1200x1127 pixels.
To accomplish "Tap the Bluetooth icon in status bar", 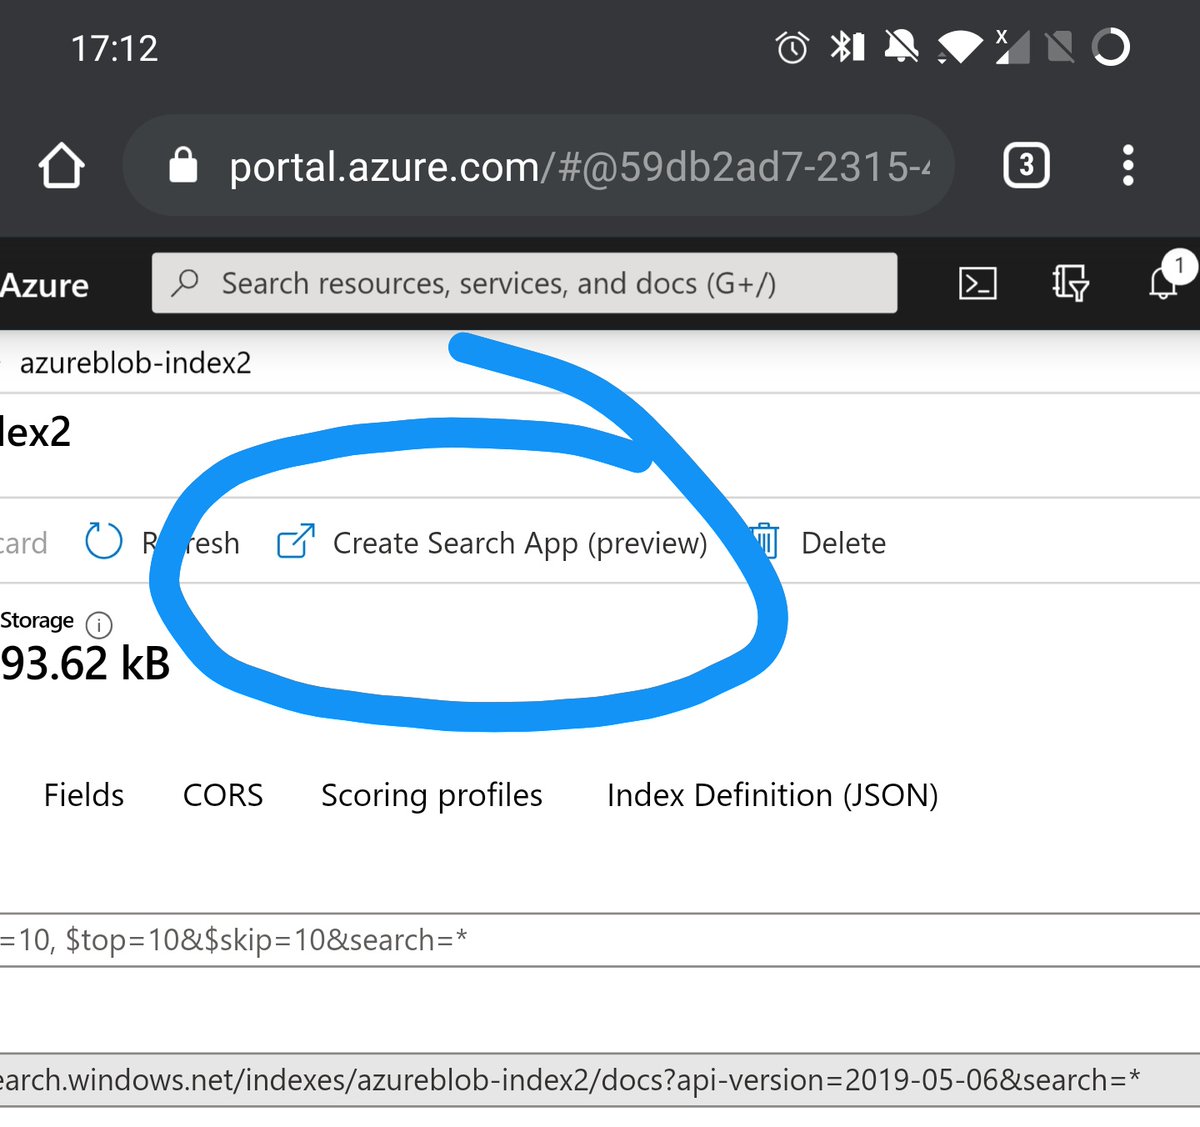I will (848, 47).
